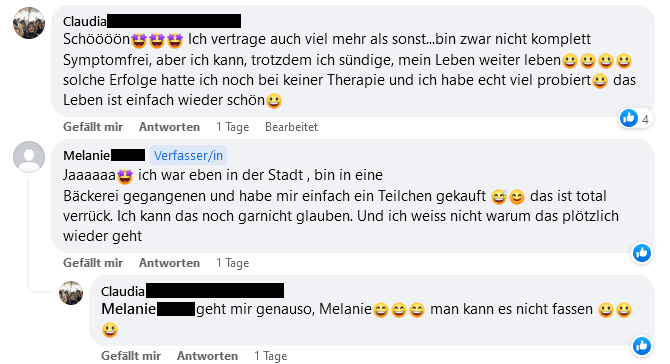Open the 1 Tage timestamp under Melanie's comment
This screenshot has height=364, width=670.
pyautogui.click(x=232, y=263)
